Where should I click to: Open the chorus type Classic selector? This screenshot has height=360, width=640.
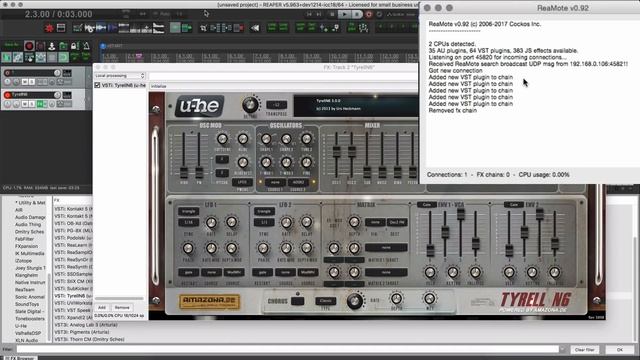(325, 301)
